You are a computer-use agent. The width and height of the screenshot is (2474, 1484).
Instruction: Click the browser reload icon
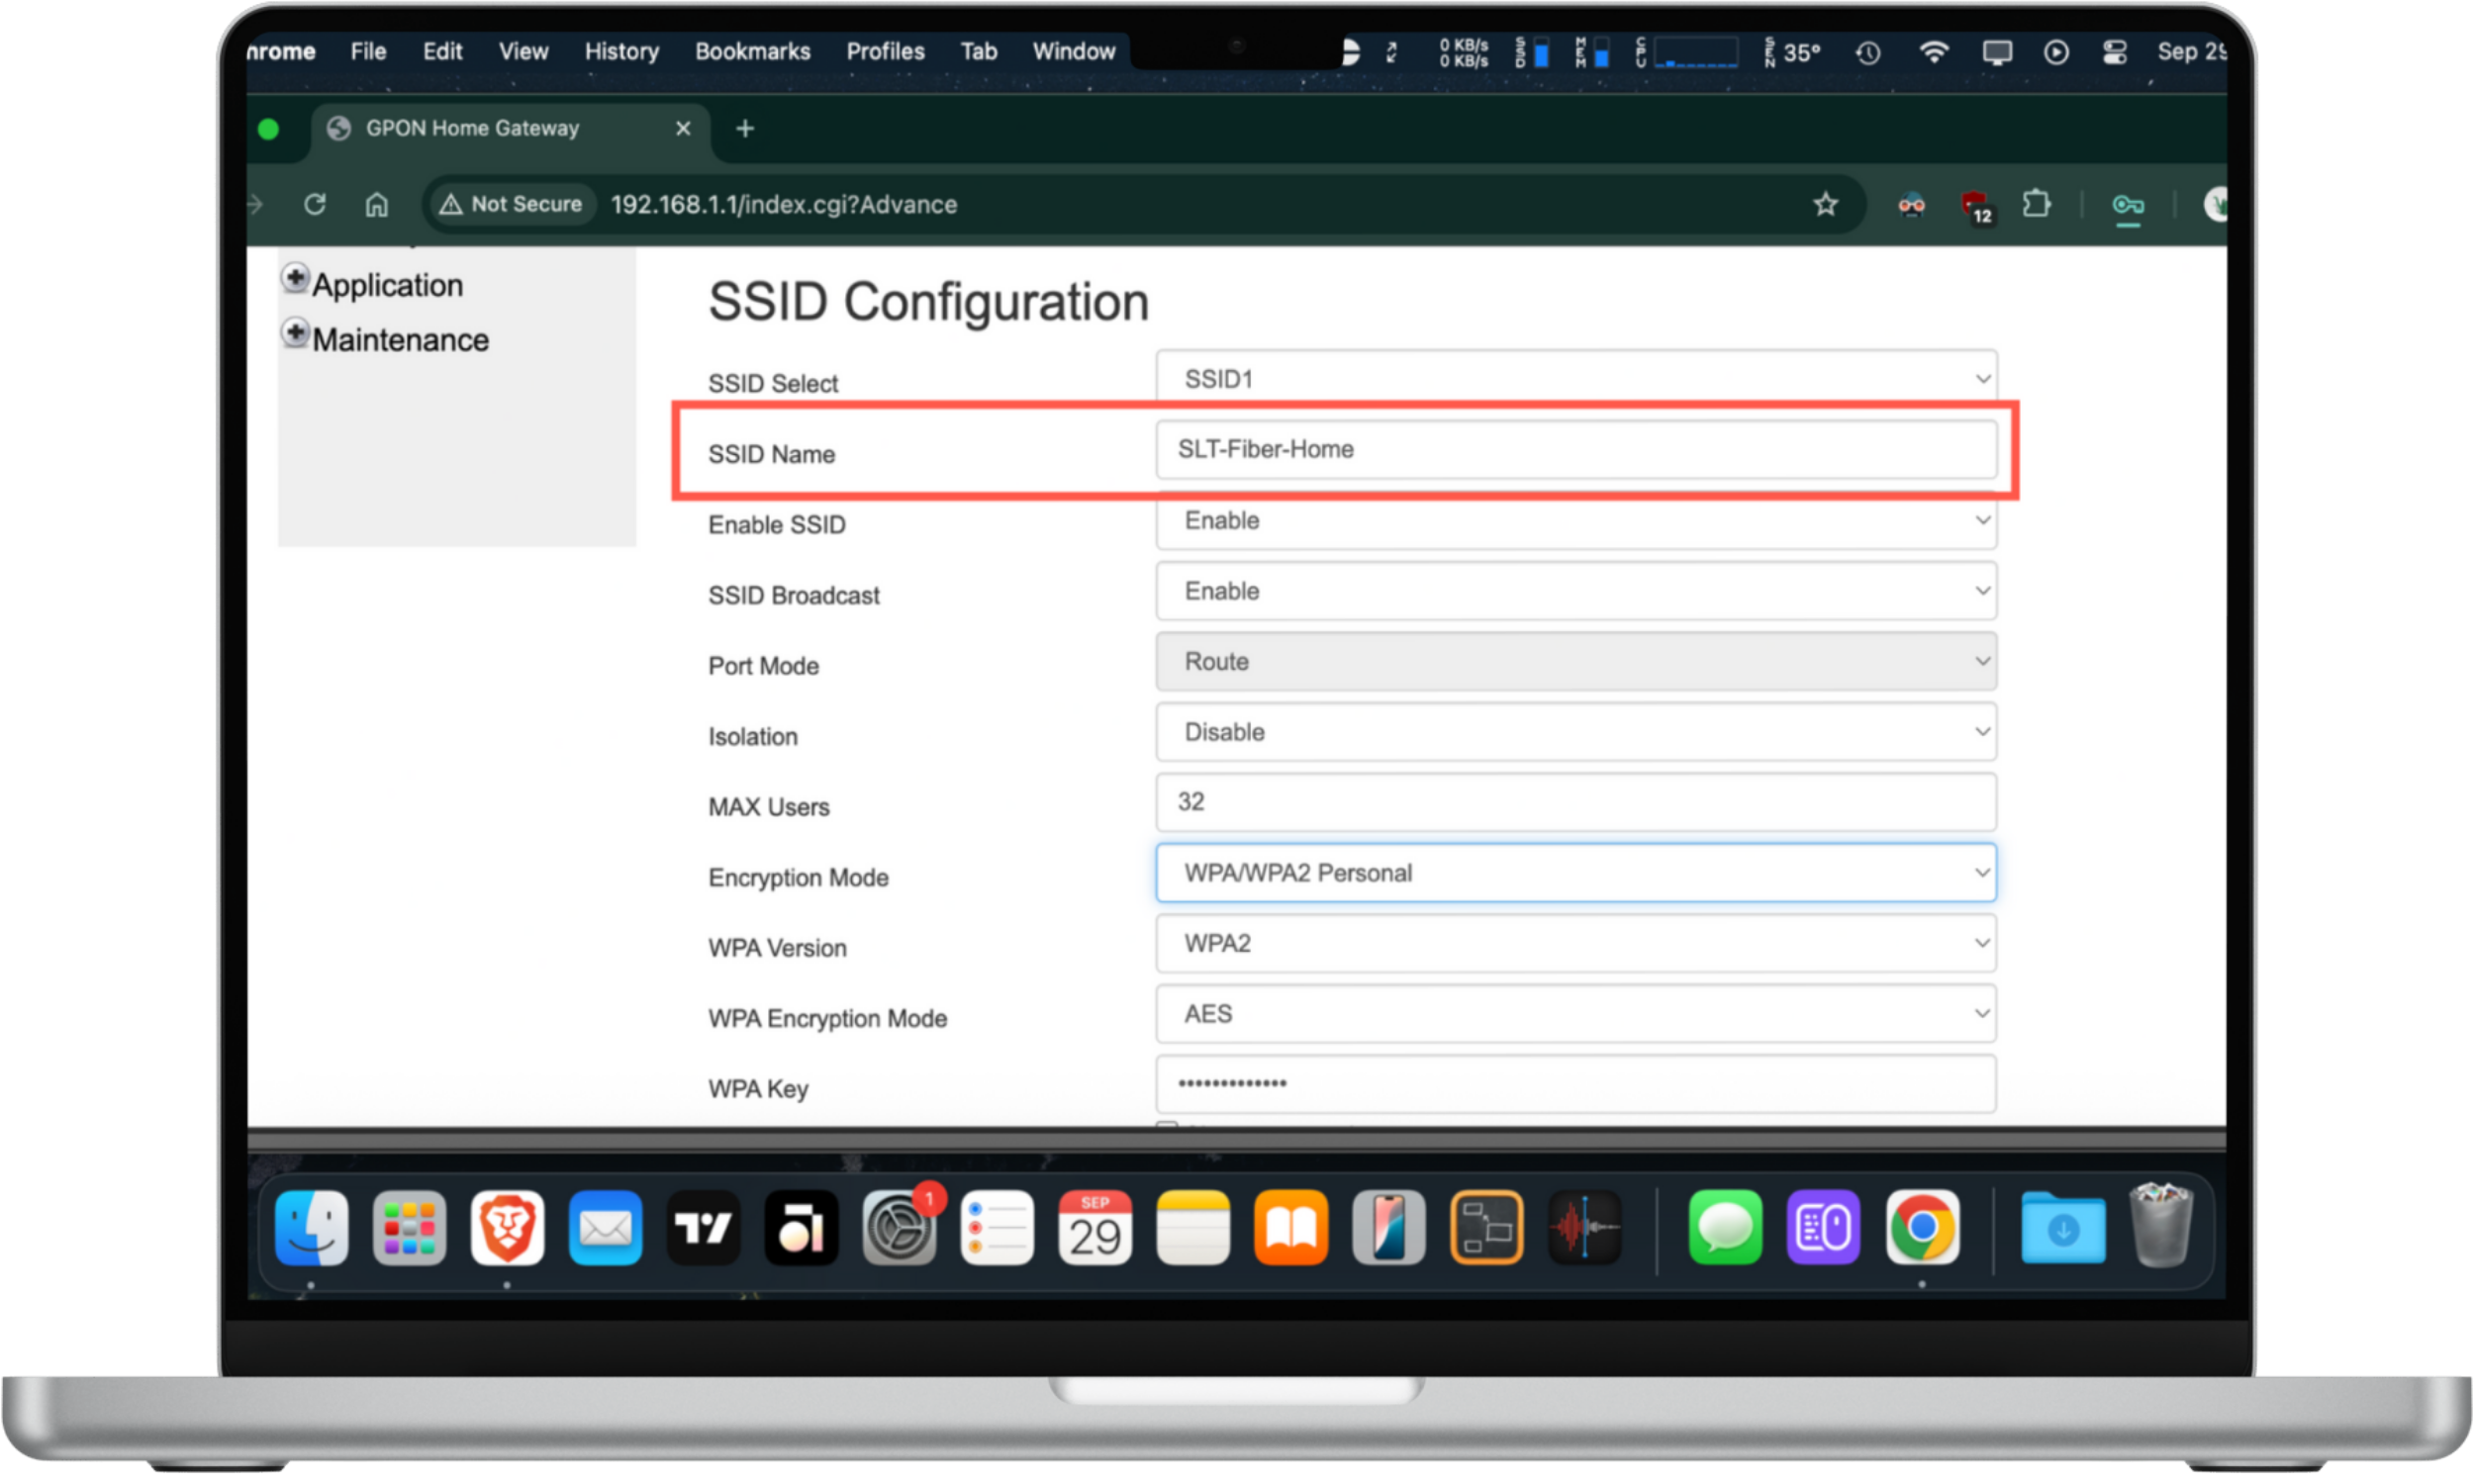click(315, 205)
